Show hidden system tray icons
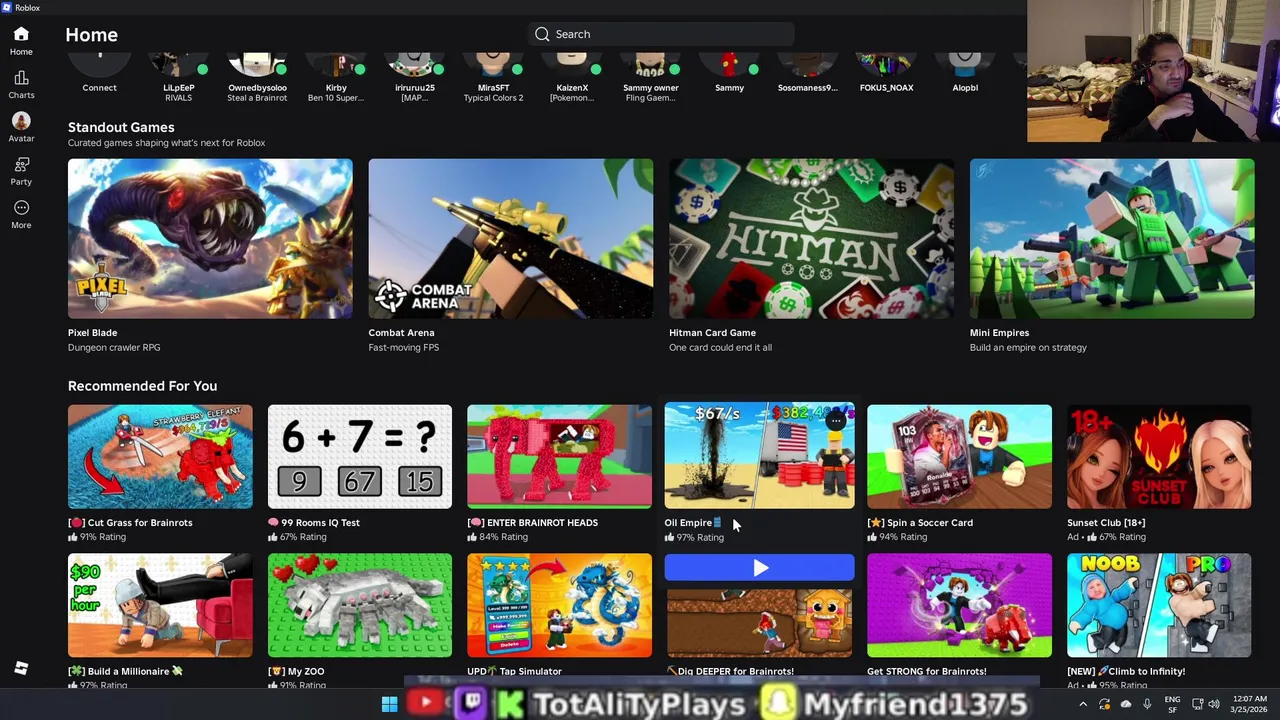The height and width of the screenshot is (720, 1280). pyautogui.click(x=1083, y=704)
